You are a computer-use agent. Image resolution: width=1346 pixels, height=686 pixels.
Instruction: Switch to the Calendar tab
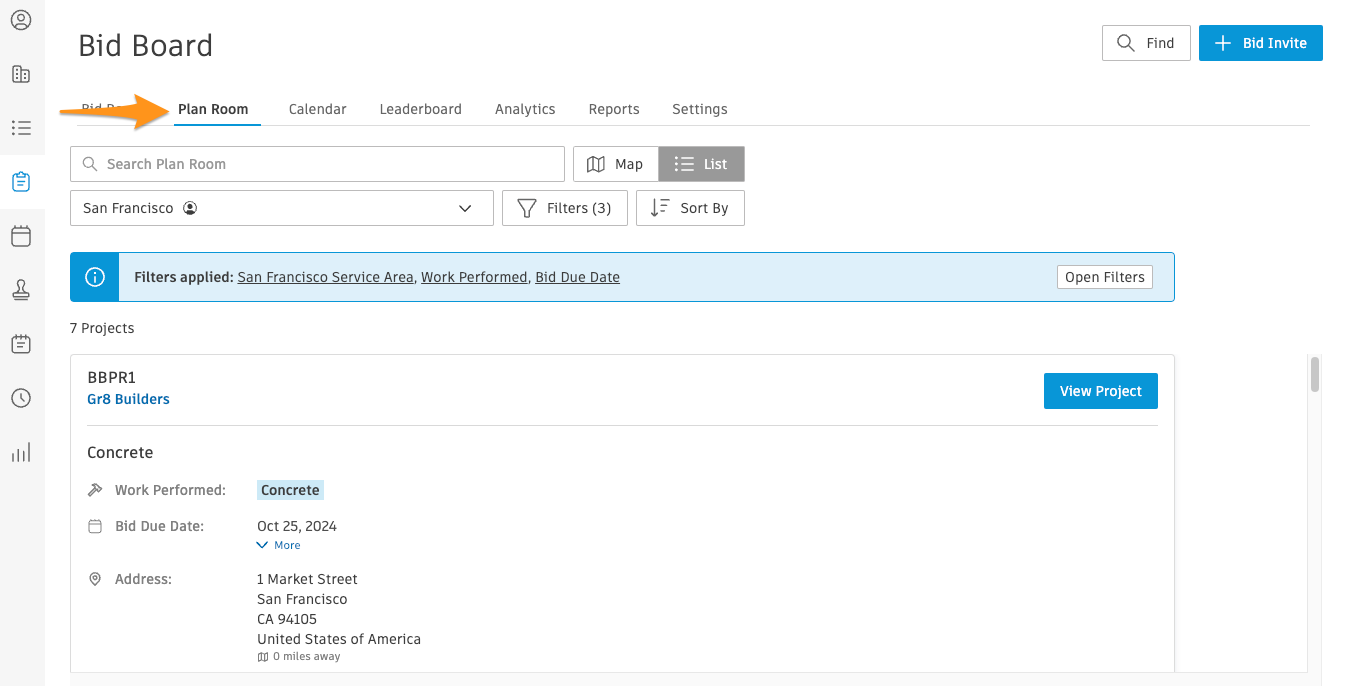click(317, 108)
